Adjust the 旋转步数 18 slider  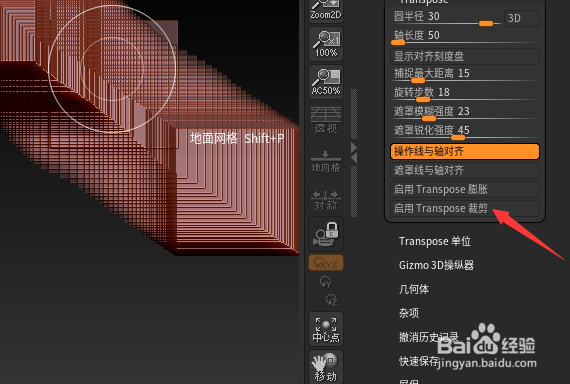[465, 94]
